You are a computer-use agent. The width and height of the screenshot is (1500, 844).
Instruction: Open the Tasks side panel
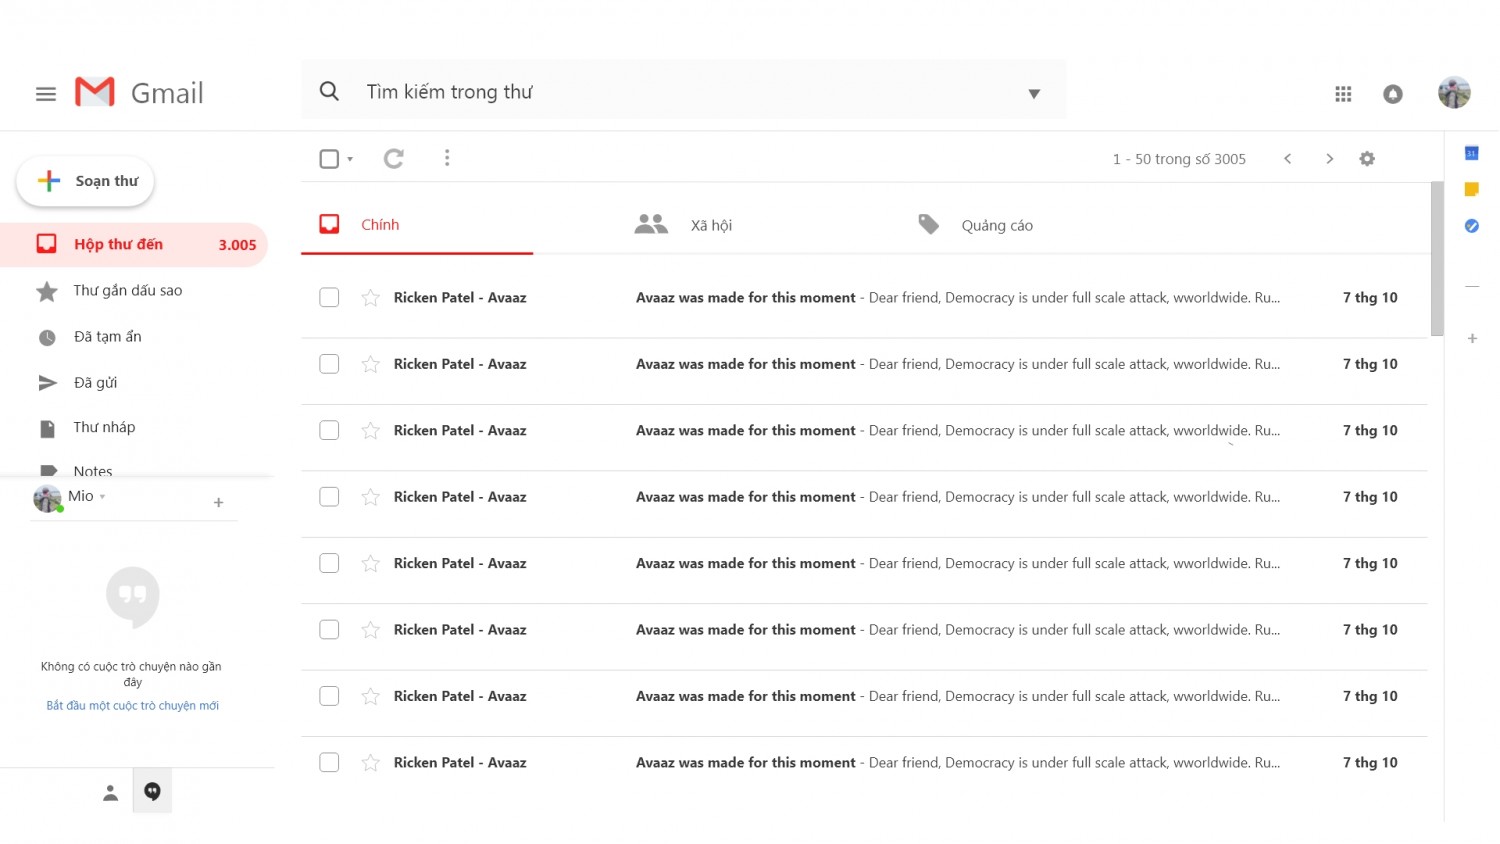tap(1472, 226)
